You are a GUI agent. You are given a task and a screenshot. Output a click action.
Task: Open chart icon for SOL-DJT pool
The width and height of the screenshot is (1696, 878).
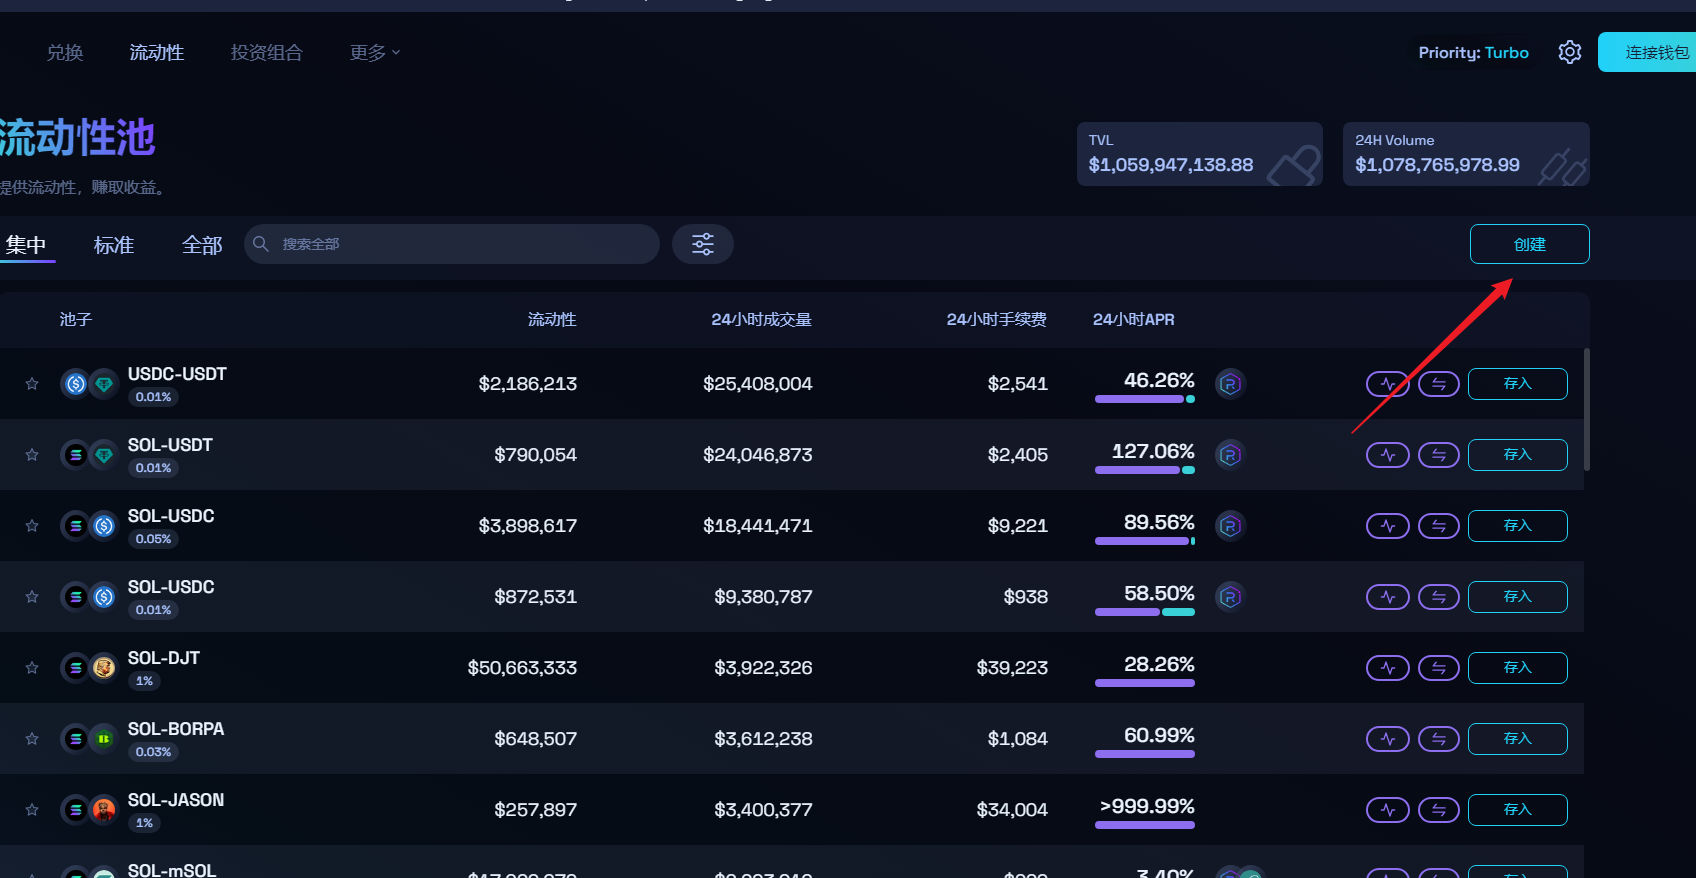click(x=1387, y=668)
